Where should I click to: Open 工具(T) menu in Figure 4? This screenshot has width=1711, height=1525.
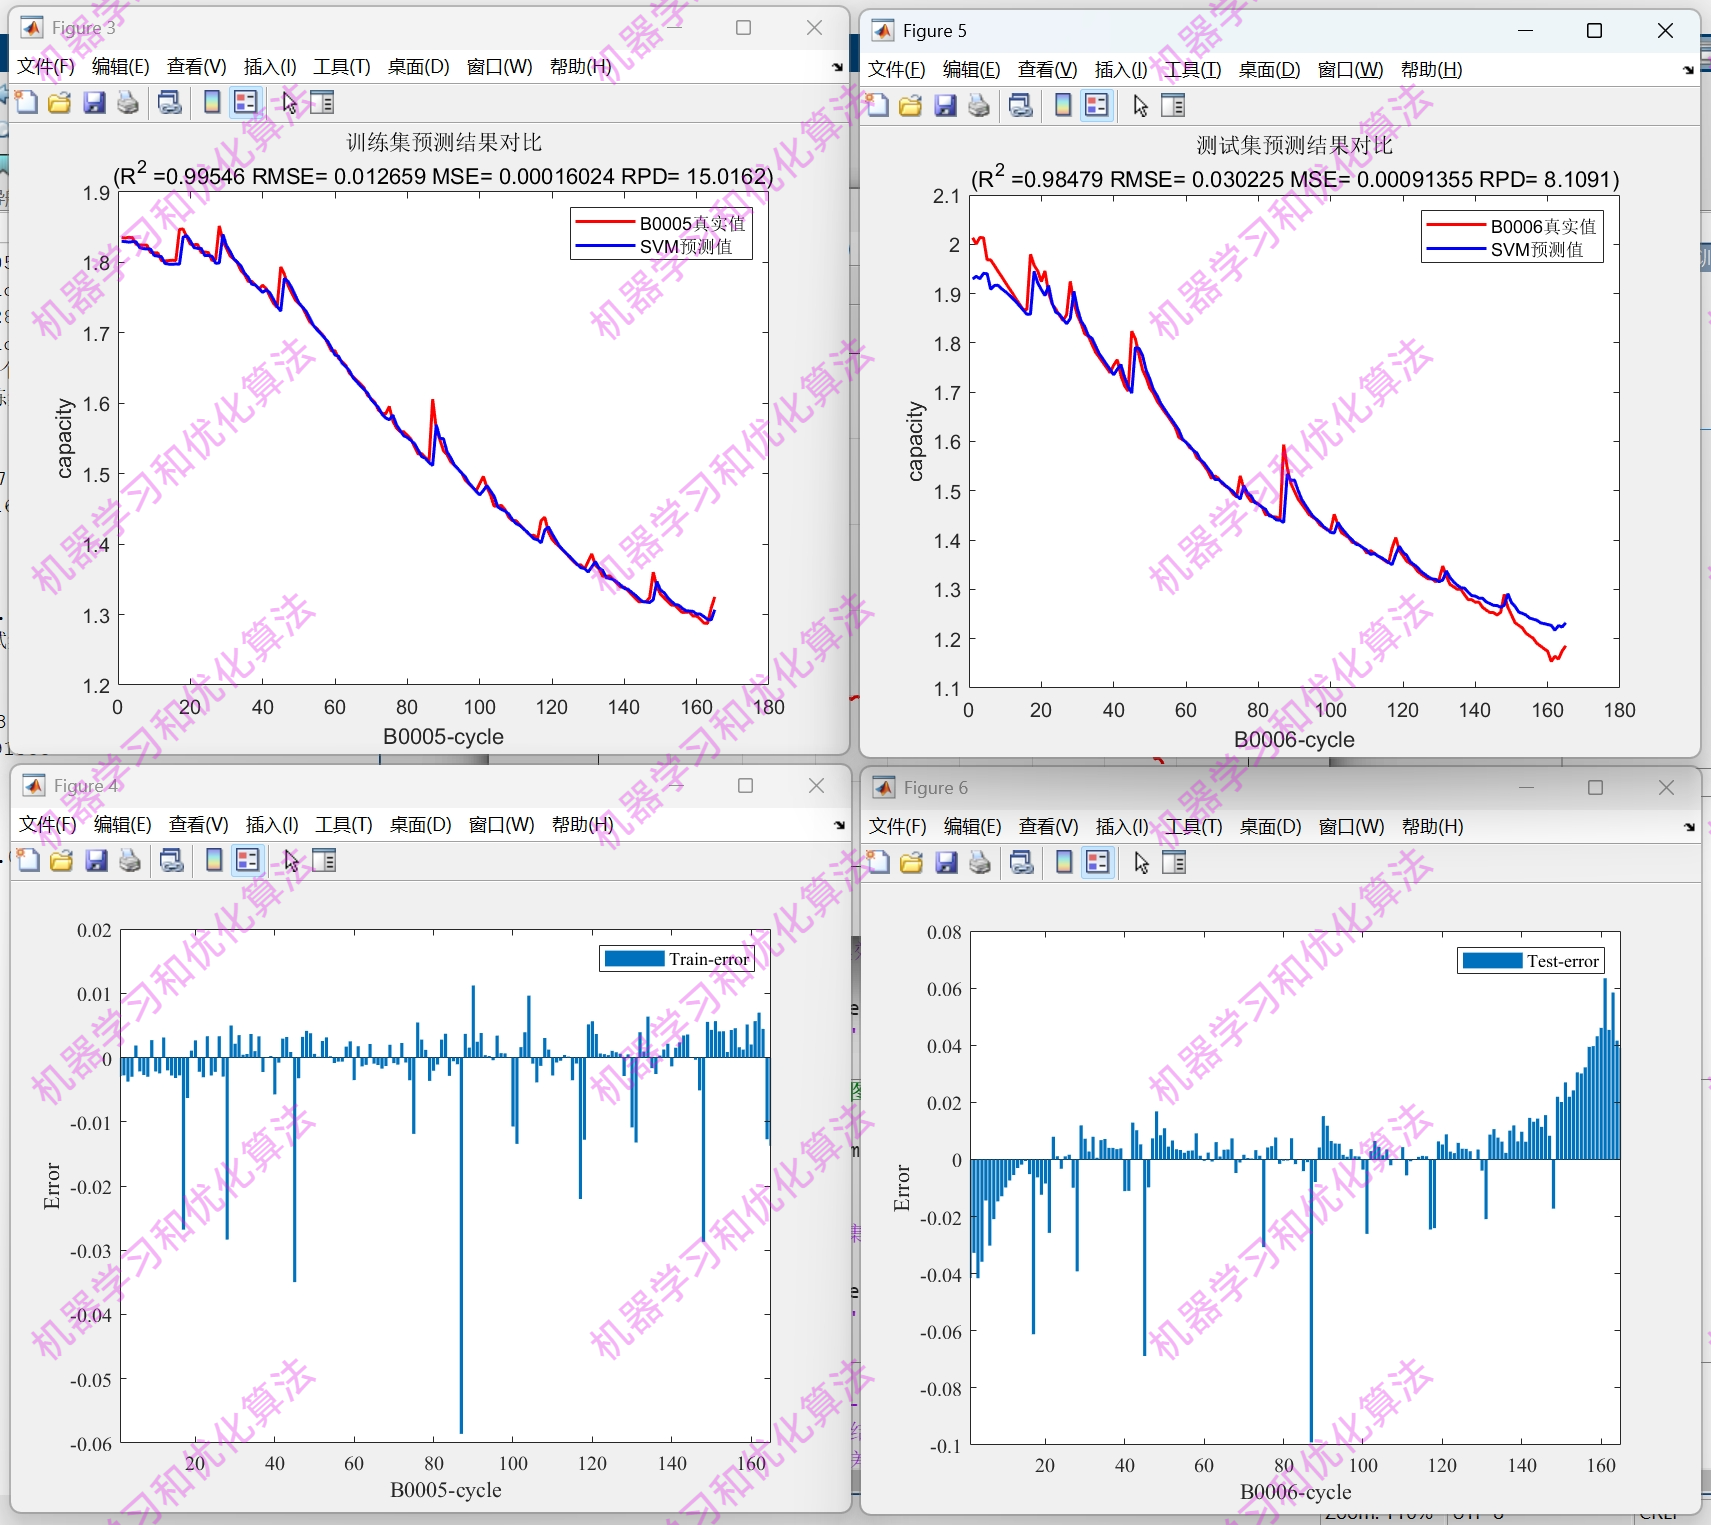344,825
